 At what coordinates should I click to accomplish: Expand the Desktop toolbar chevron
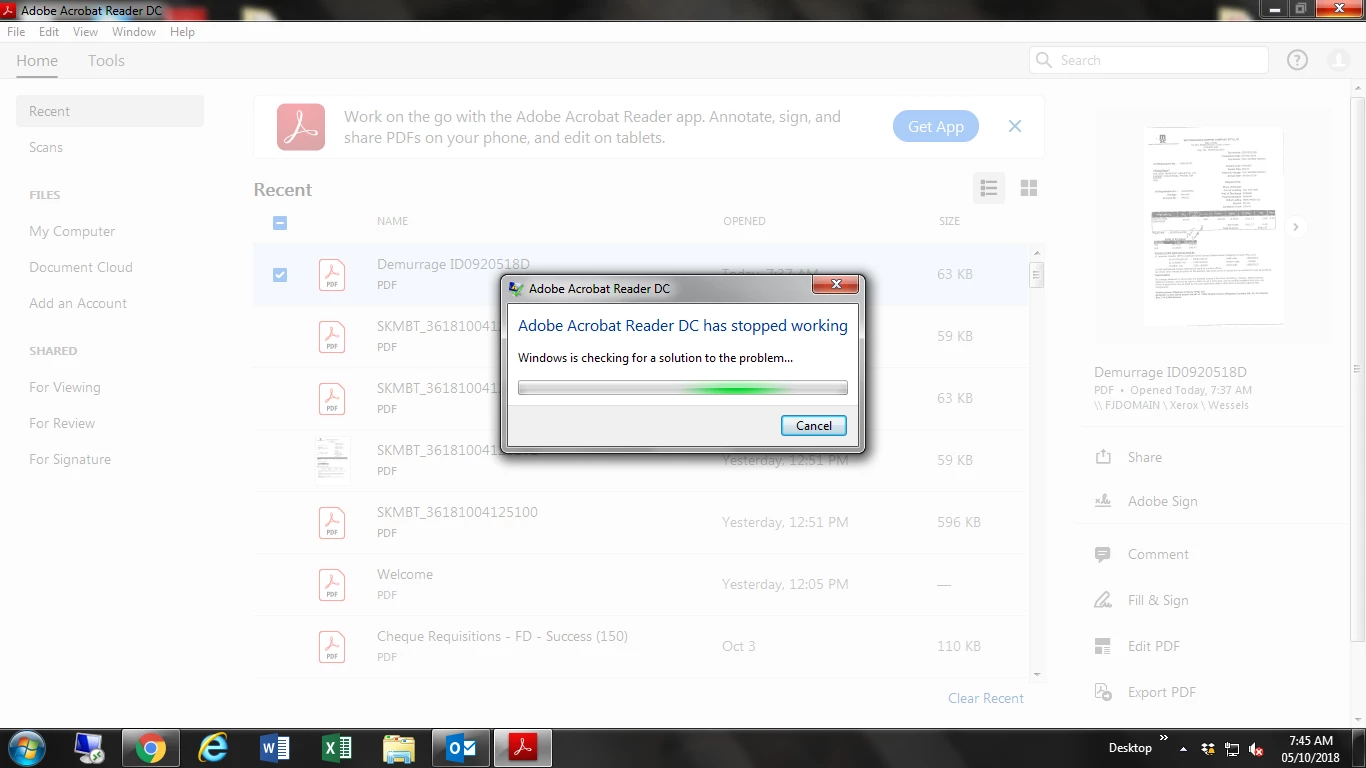1163,740
